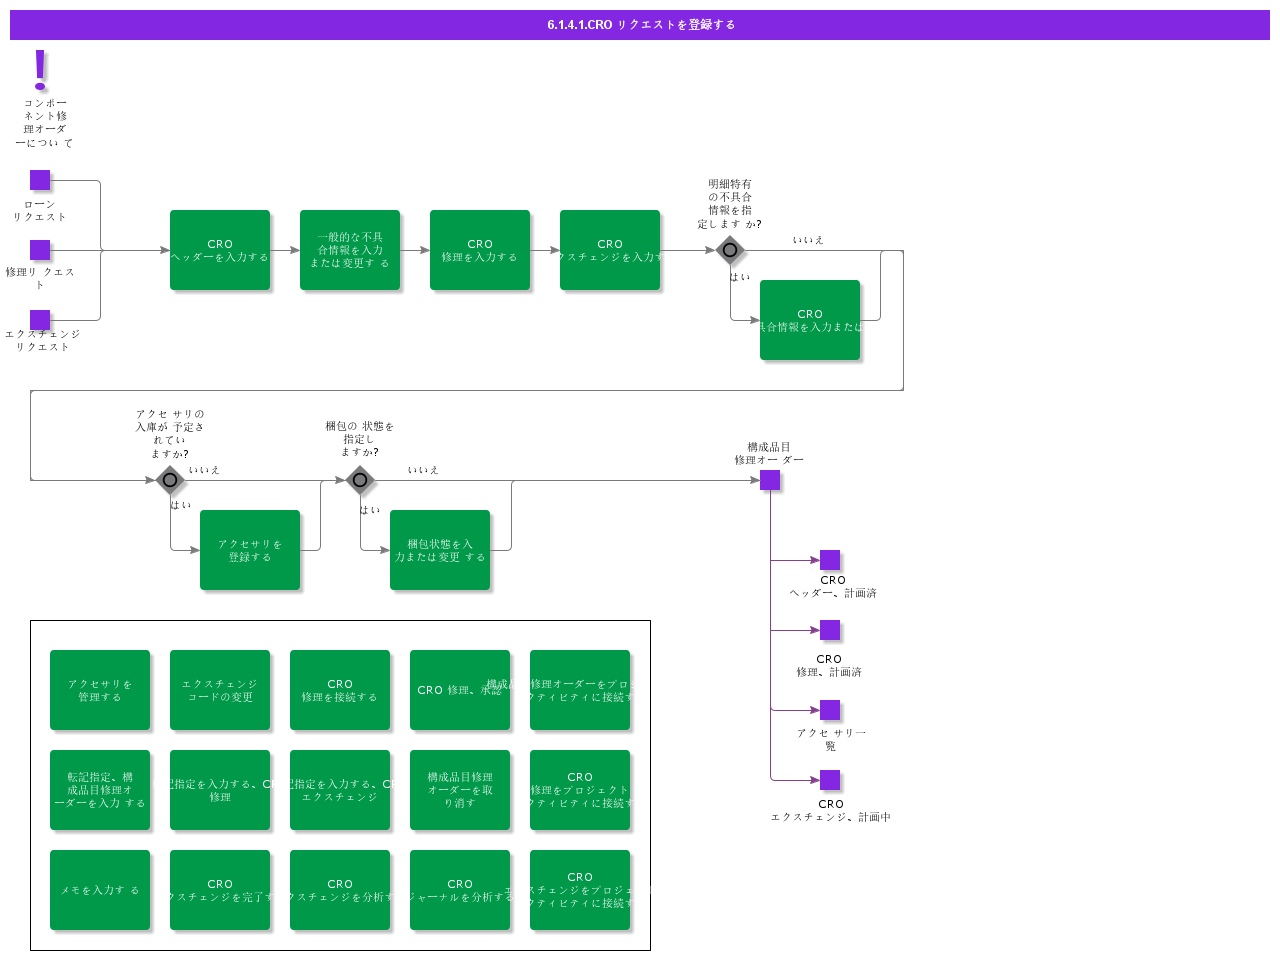Click the アクセサリの入庫が予定されていますか? label

click(x=170, y=434)
